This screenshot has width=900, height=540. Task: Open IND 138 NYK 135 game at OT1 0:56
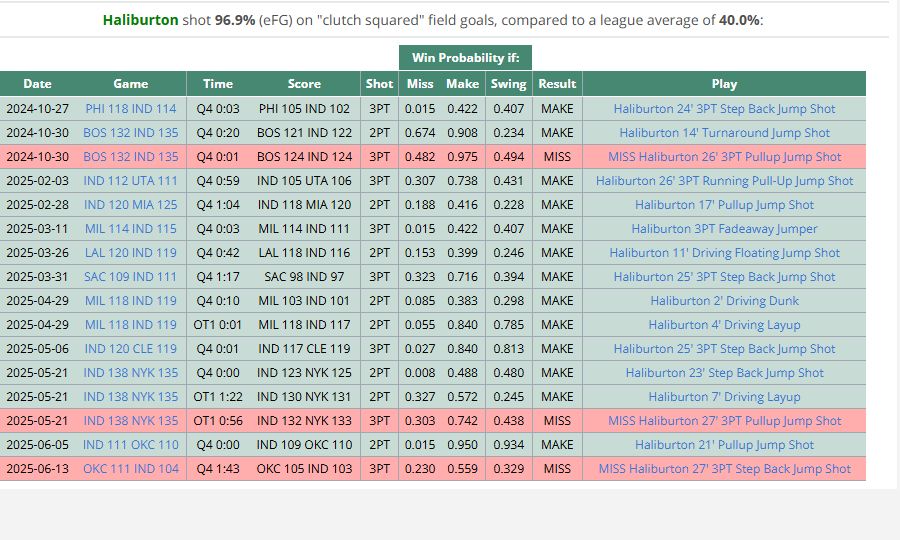[x=131, y=421]
